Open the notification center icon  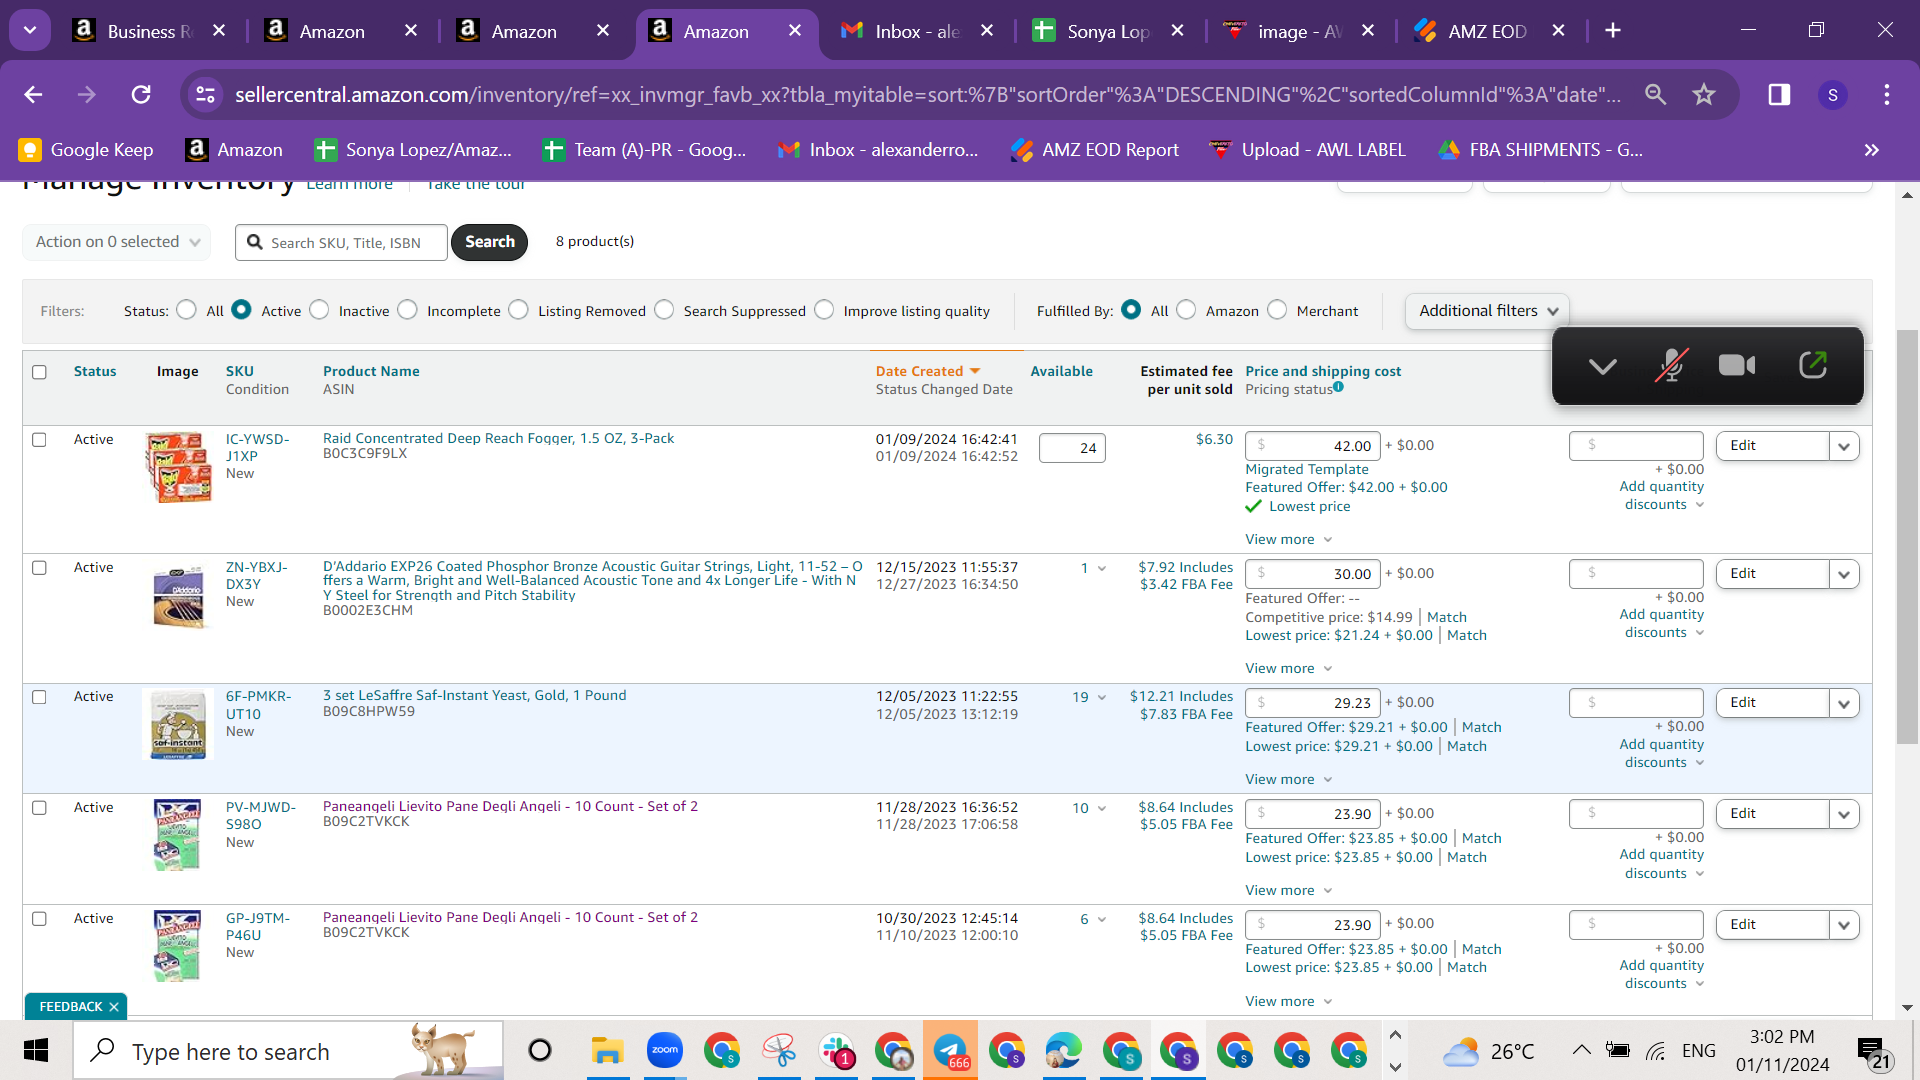(x=1873, y=1052)
